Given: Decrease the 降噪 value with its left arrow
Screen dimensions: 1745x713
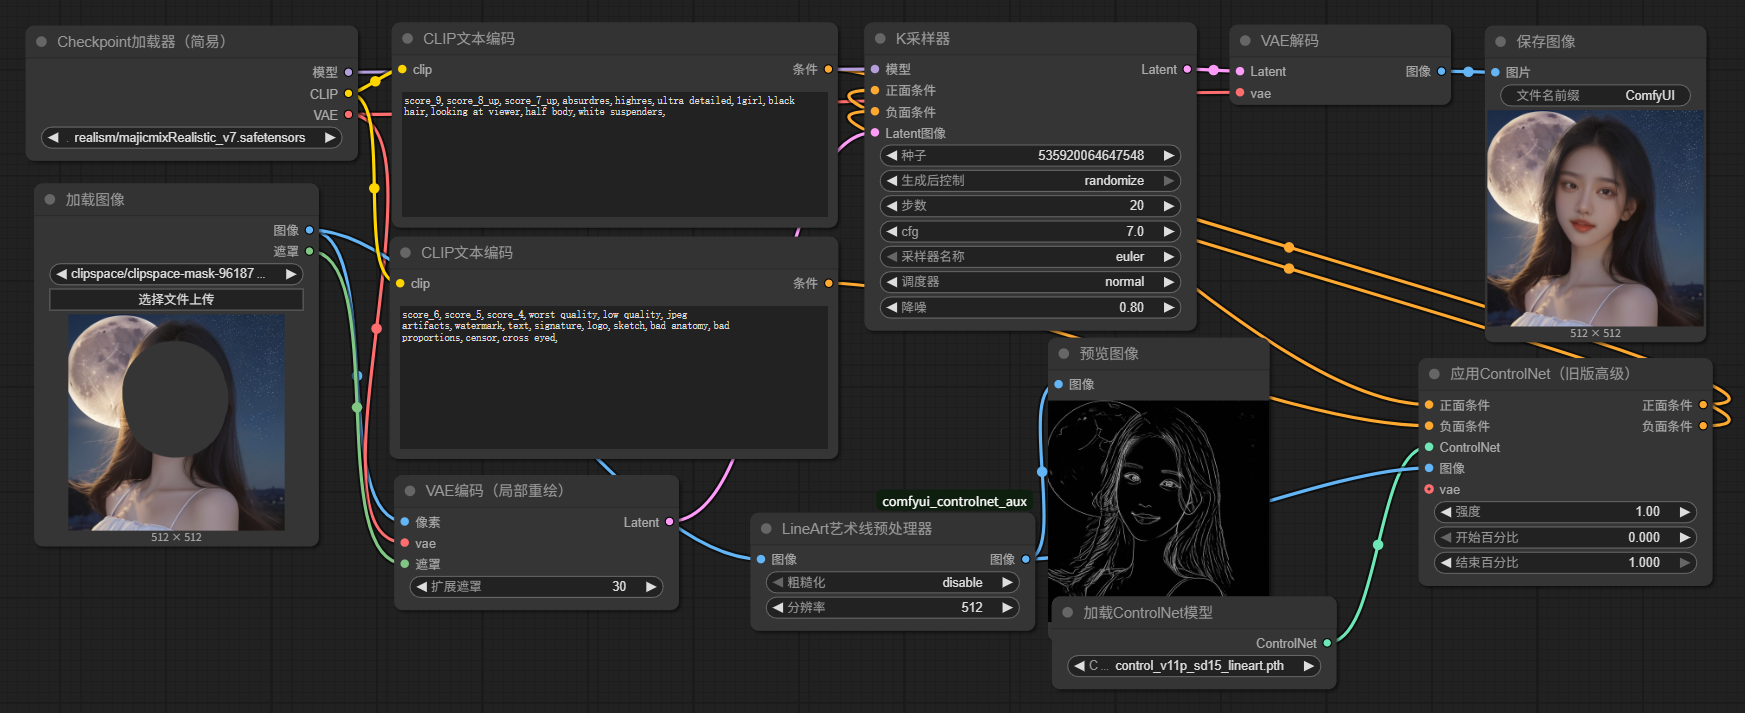Looking at the screenshot, I should click(892, 308).
